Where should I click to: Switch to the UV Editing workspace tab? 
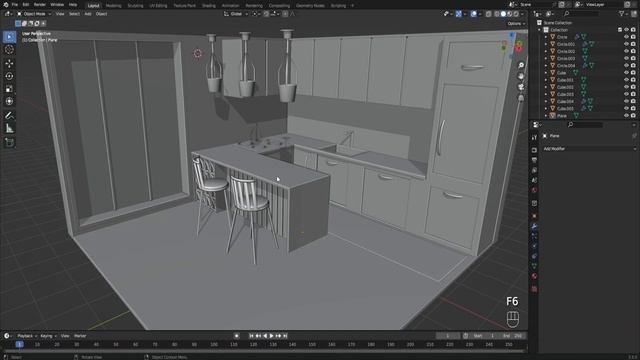click(158, 6)
